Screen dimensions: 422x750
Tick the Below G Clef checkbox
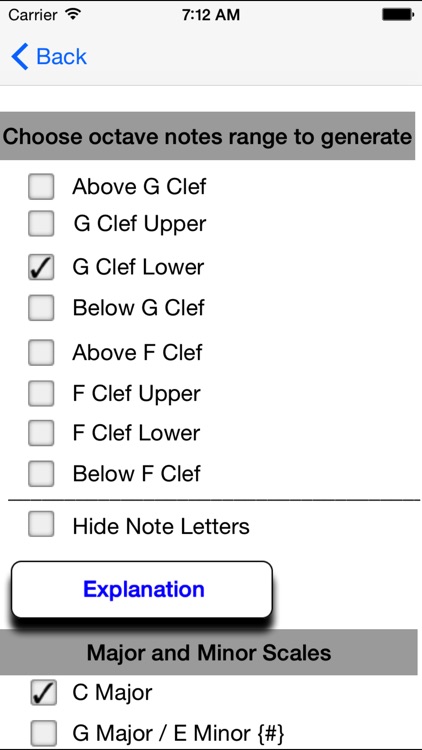(41, 308)
